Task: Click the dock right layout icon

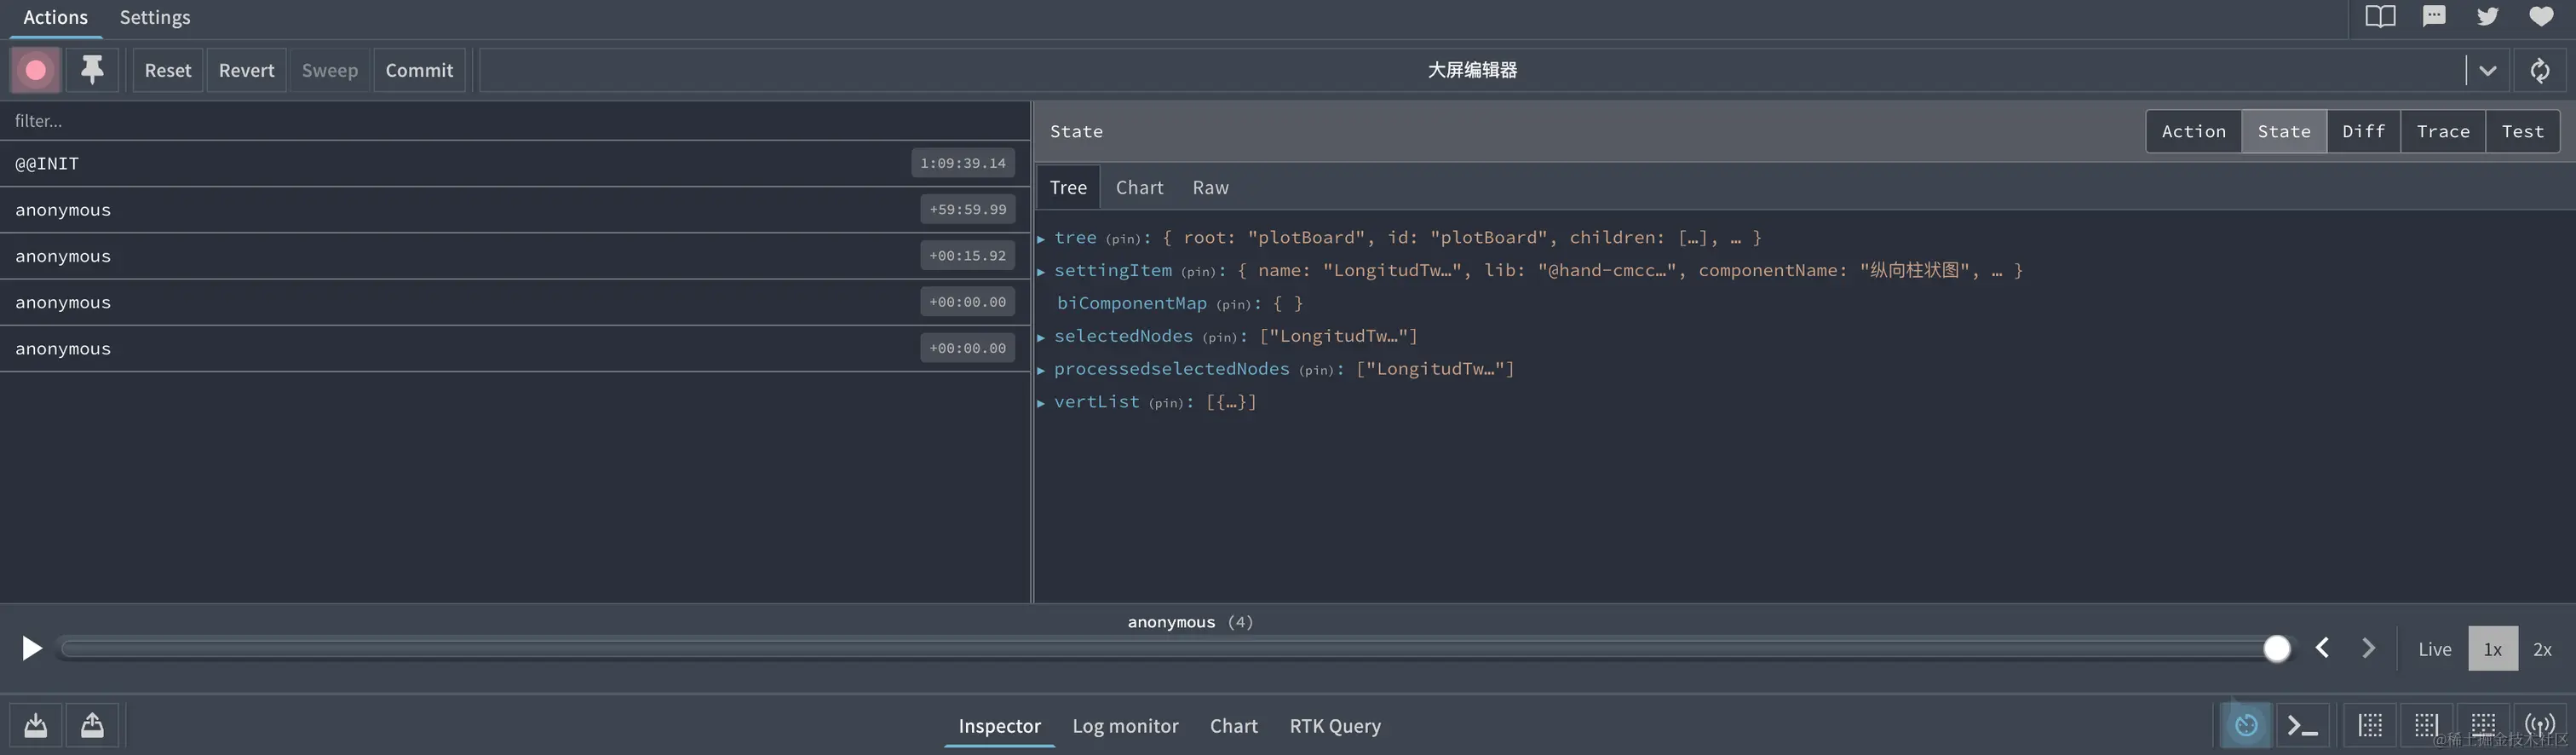Action: click(x=2427, y=725)
